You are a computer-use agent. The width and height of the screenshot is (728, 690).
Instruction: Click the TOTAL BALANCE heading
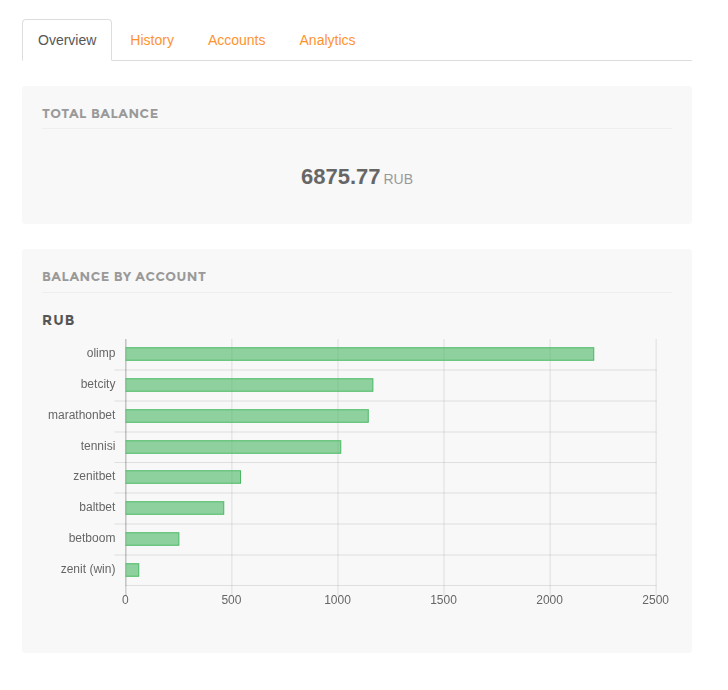(x=100, y=114)
